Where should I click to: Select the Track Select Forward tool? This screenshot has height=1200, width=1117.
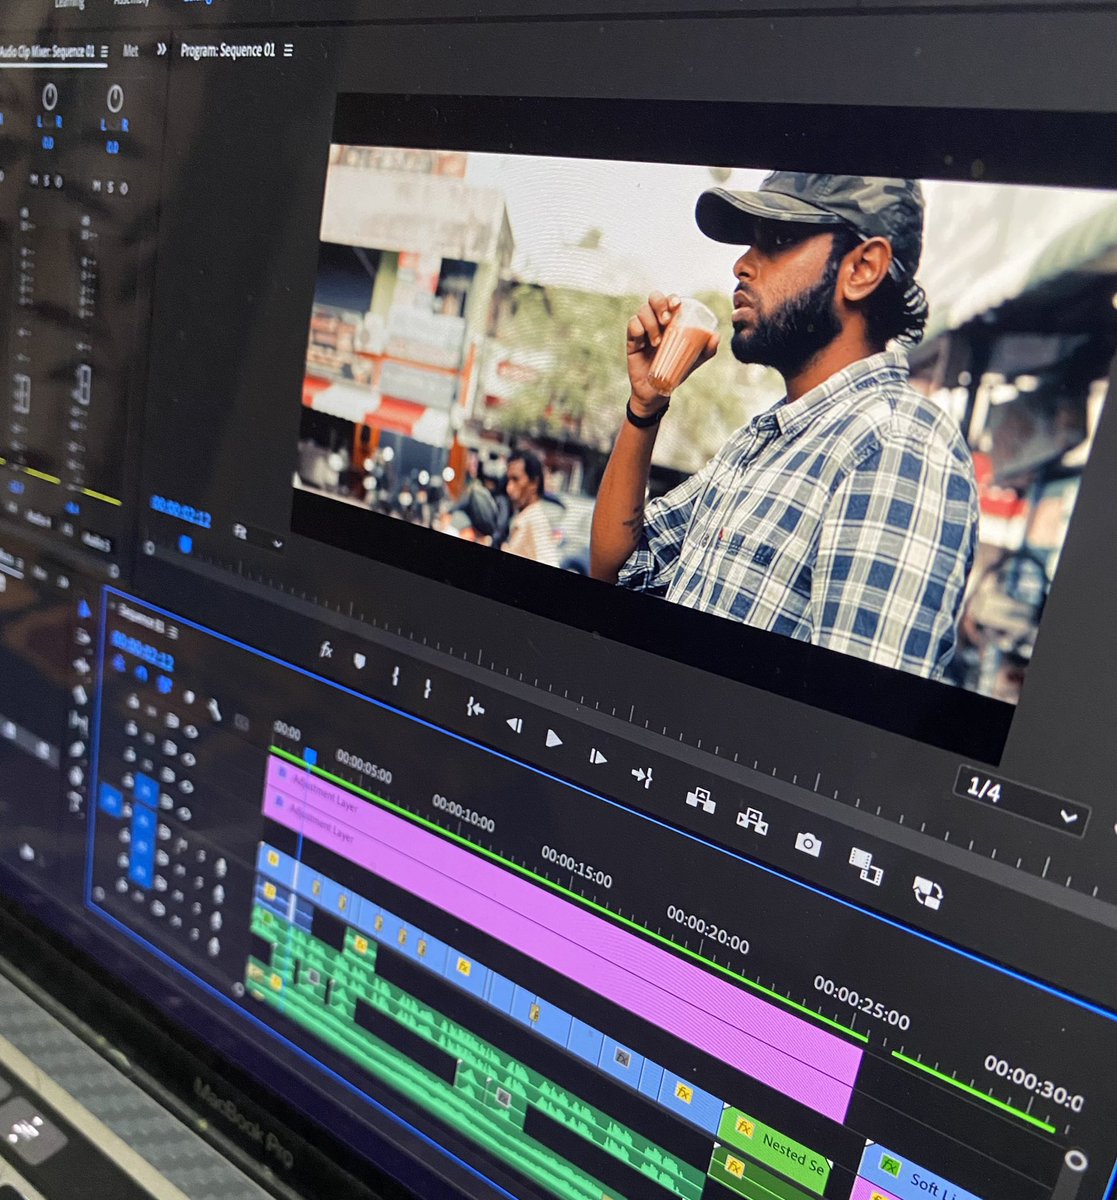(x=82, y=637)
